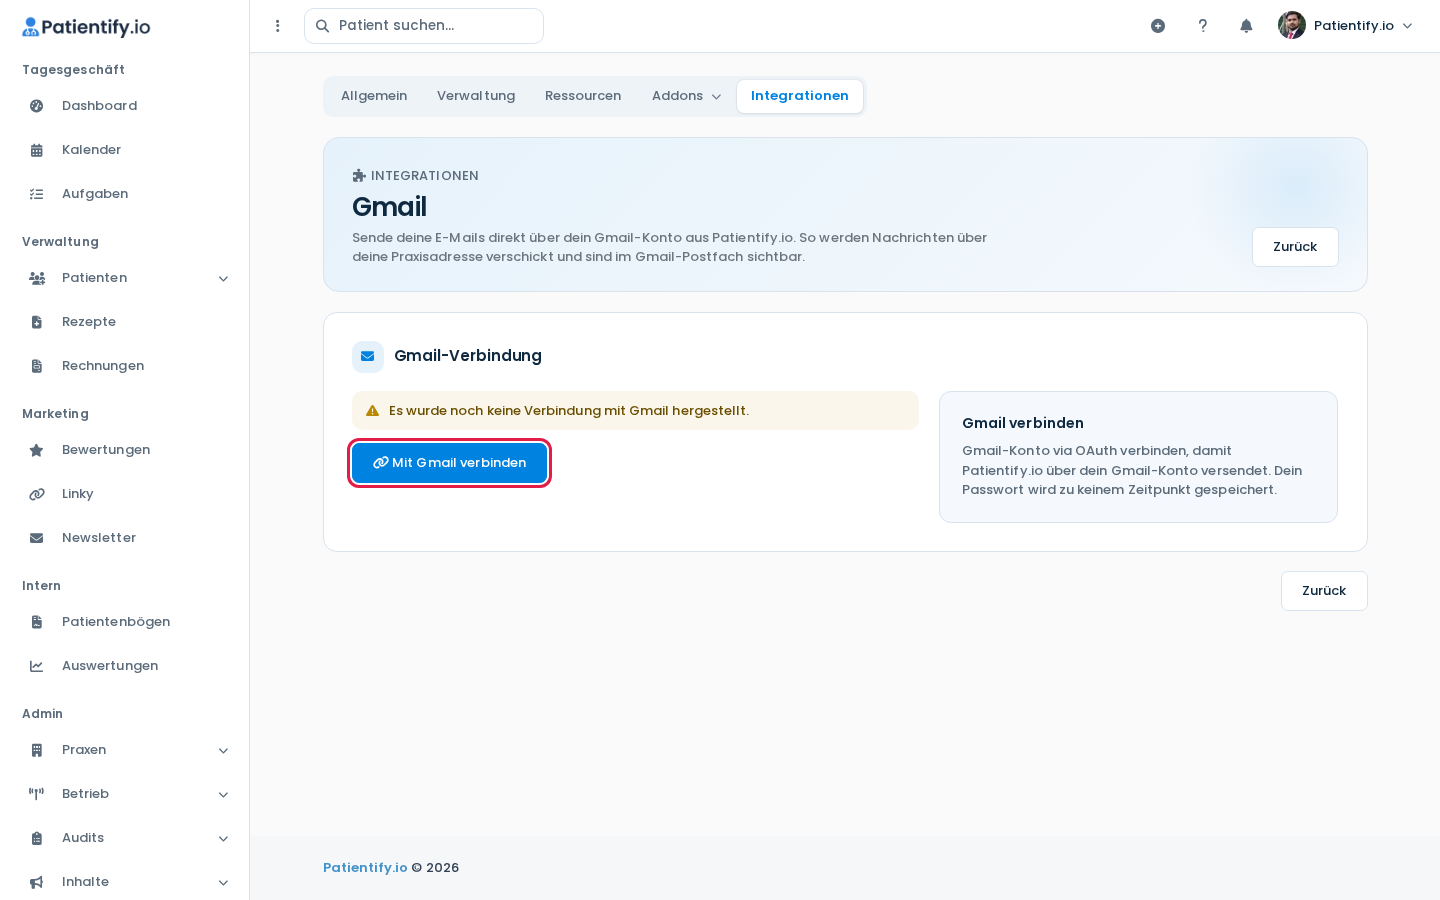Click the 'Gmail verbinden' info heading
Image resolution: width=1440 pixels, height=900 pixels.
1023,423
